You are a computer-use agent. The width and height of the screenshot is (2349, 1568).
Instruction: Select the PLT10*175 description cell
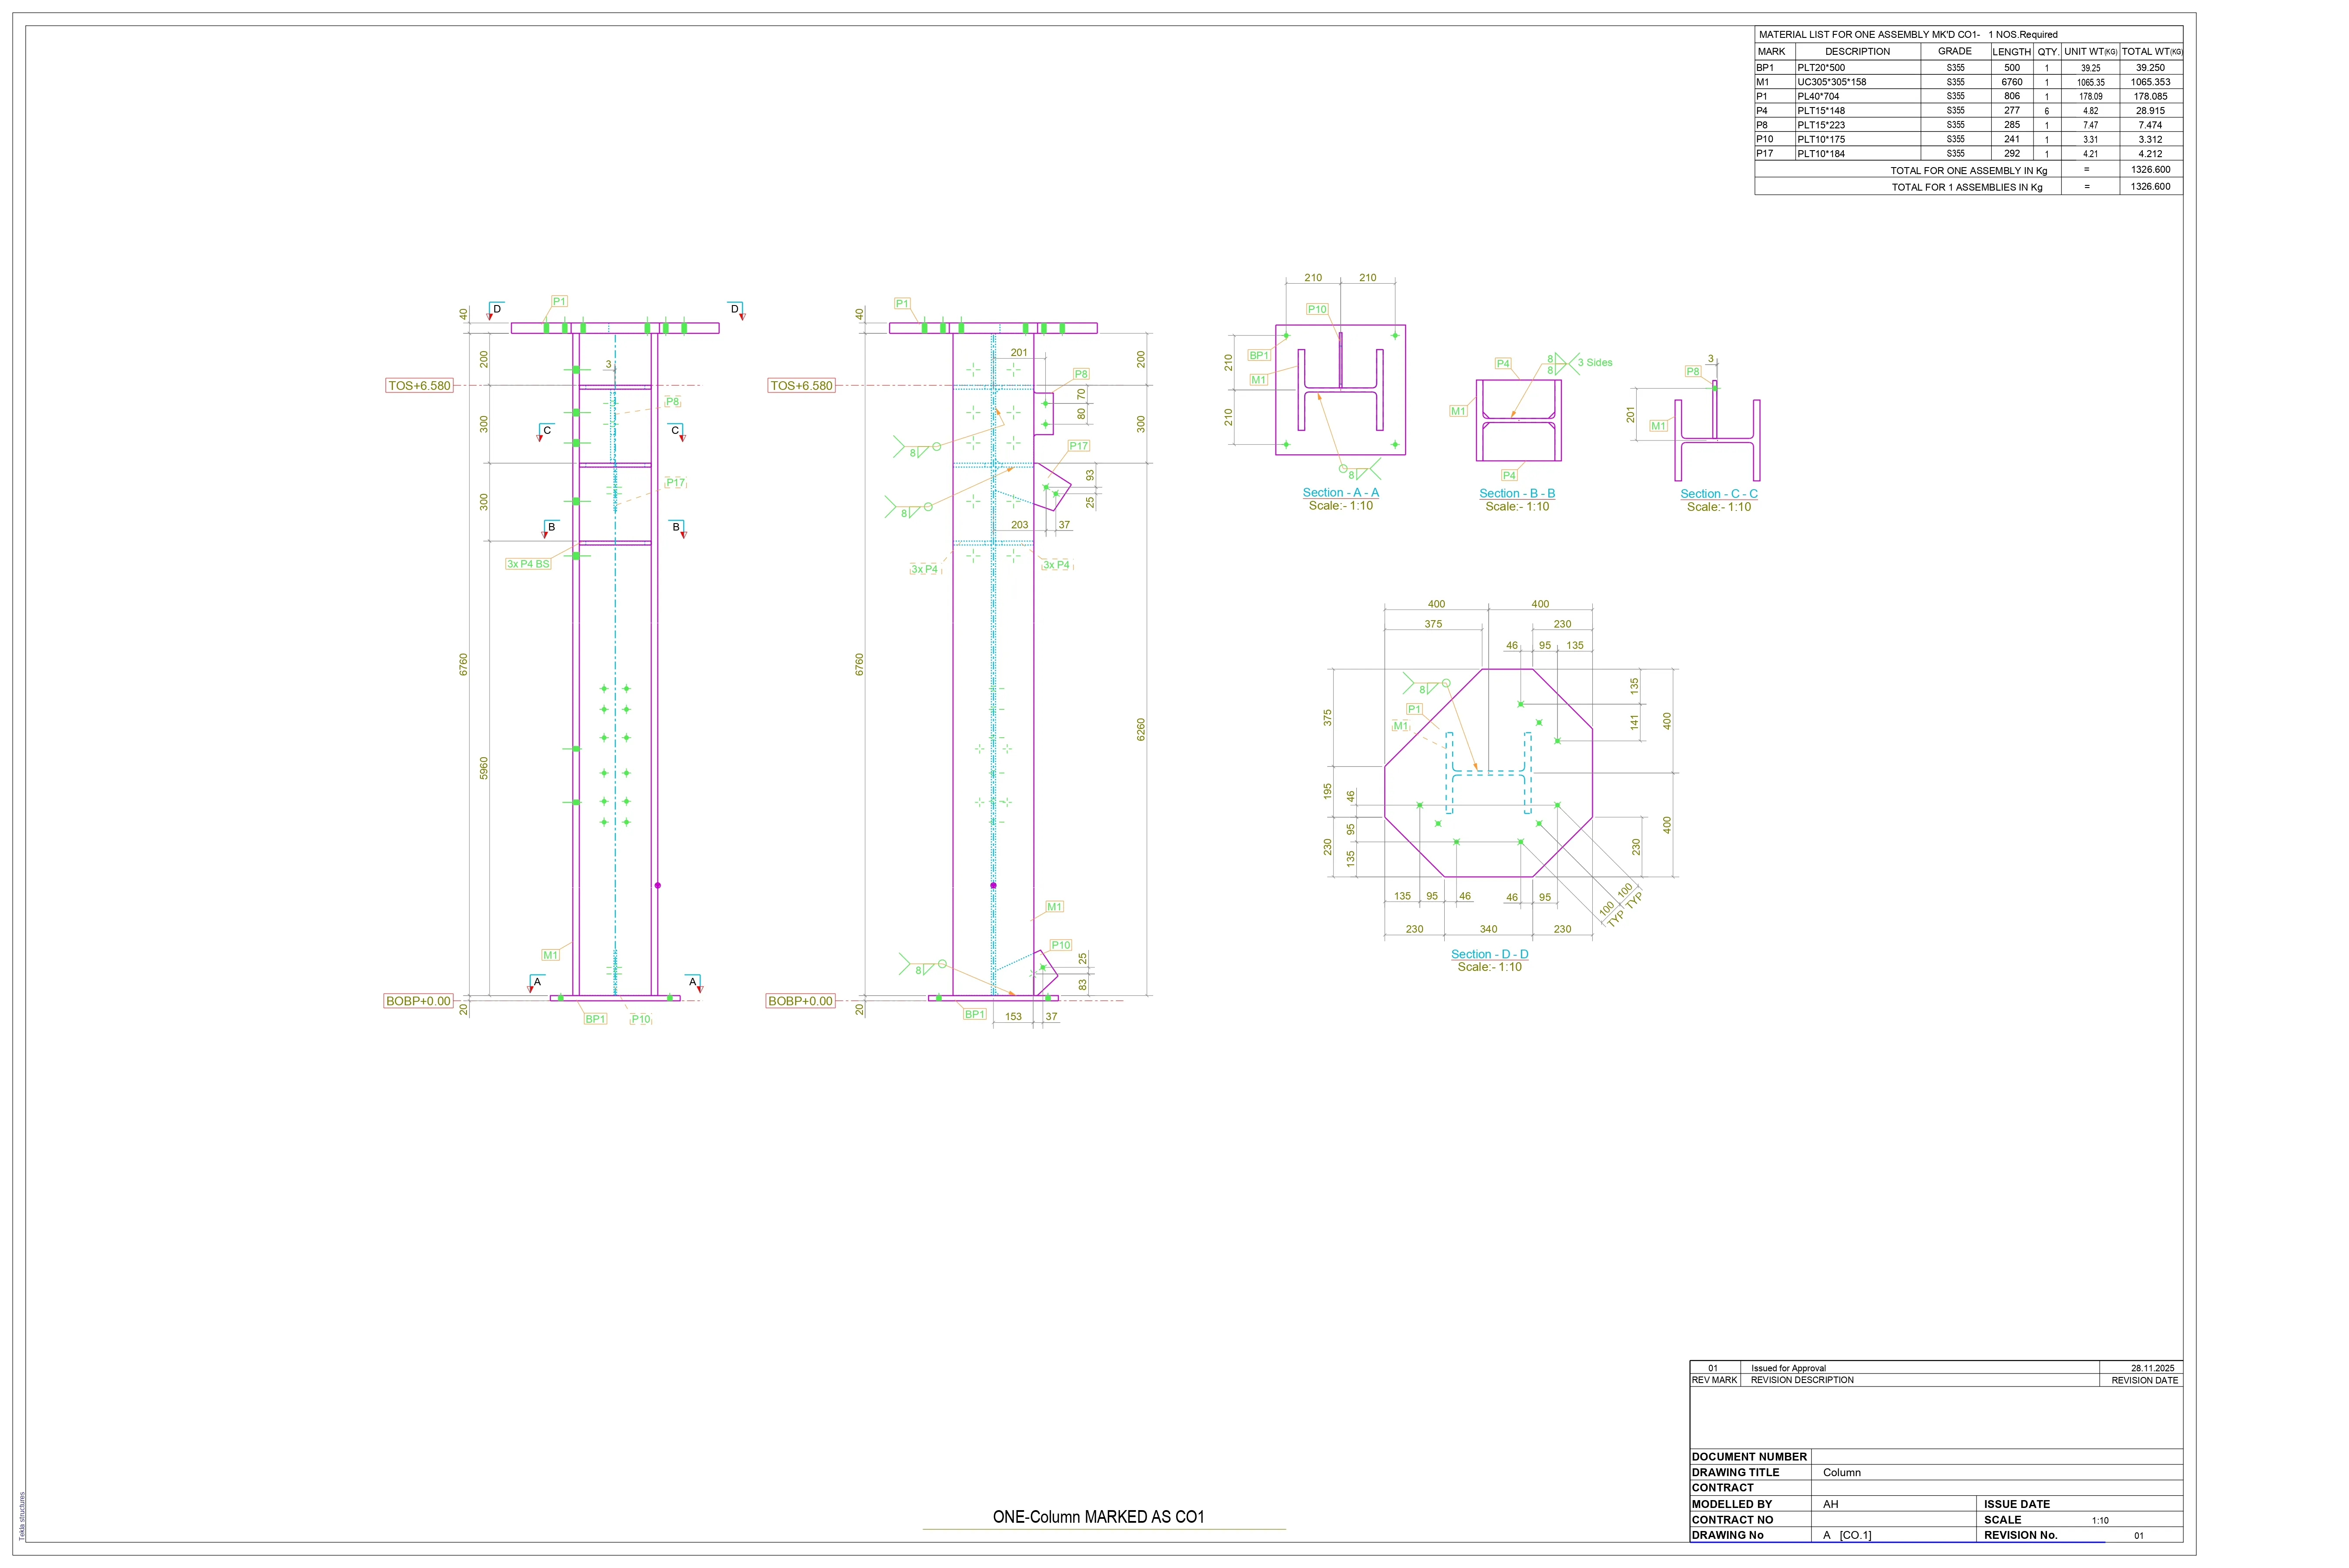1821,140
